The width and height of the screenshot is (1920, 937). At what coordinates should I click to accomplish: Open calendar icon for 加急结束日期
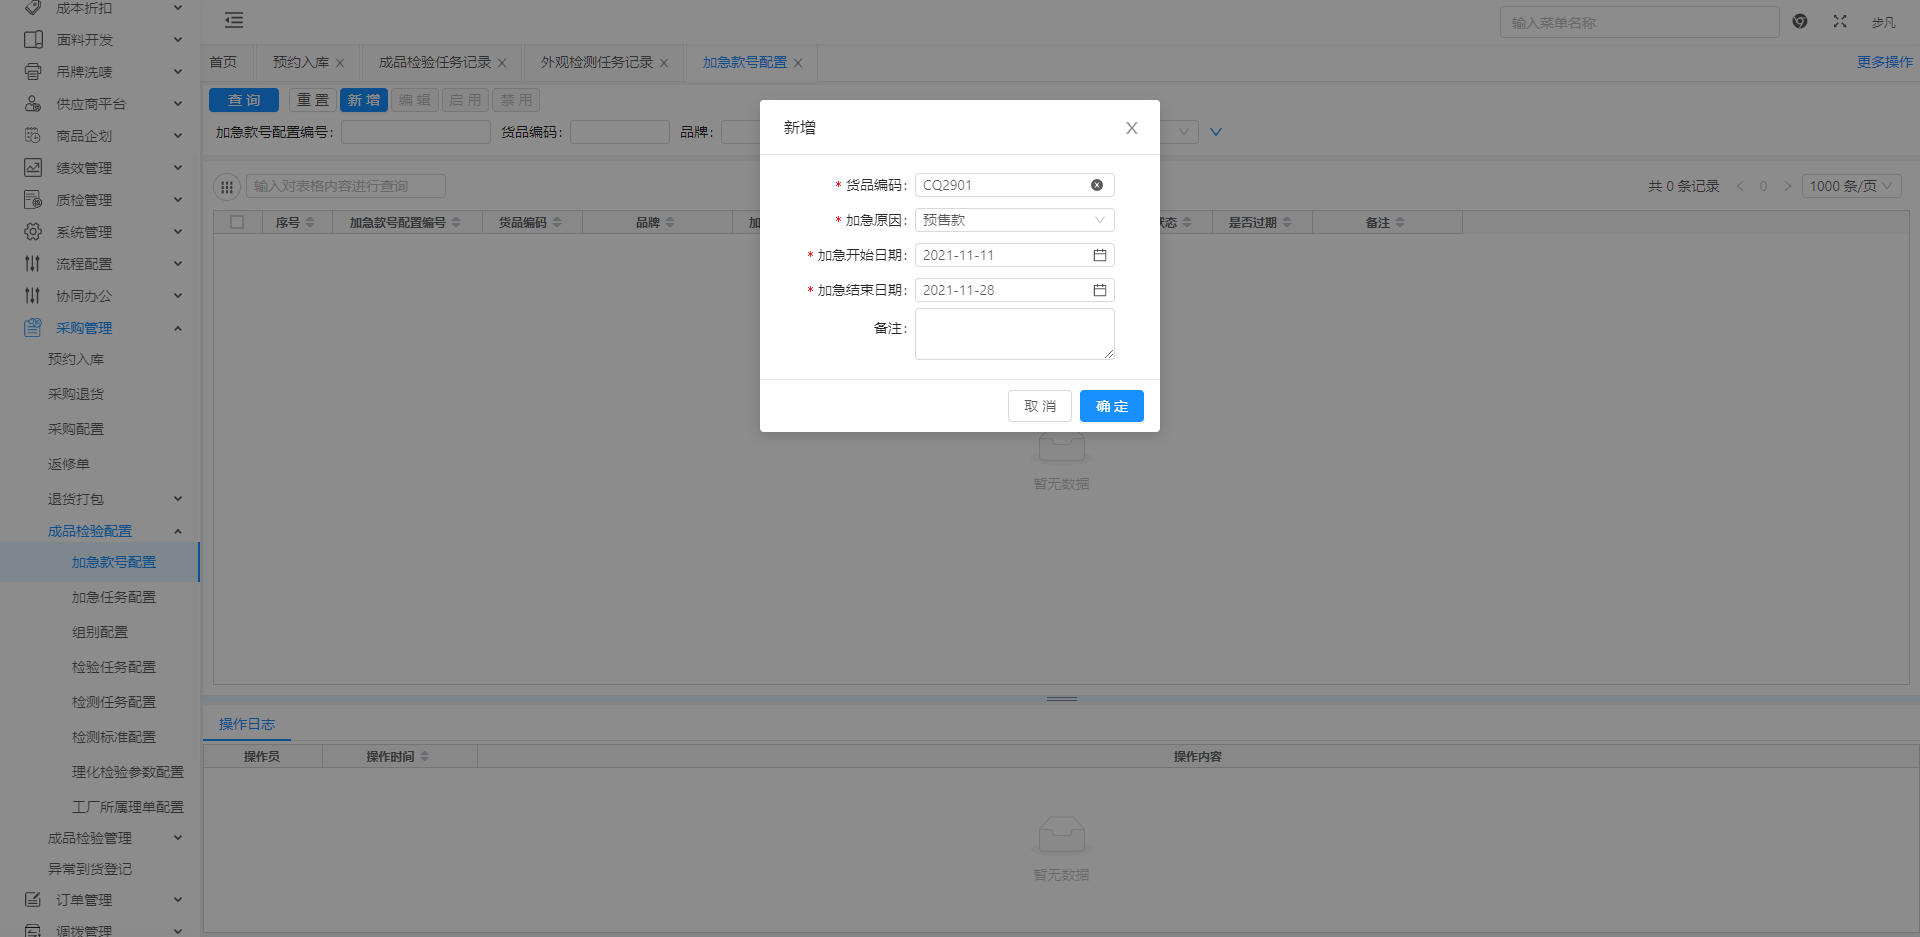tap(1099, 290)
